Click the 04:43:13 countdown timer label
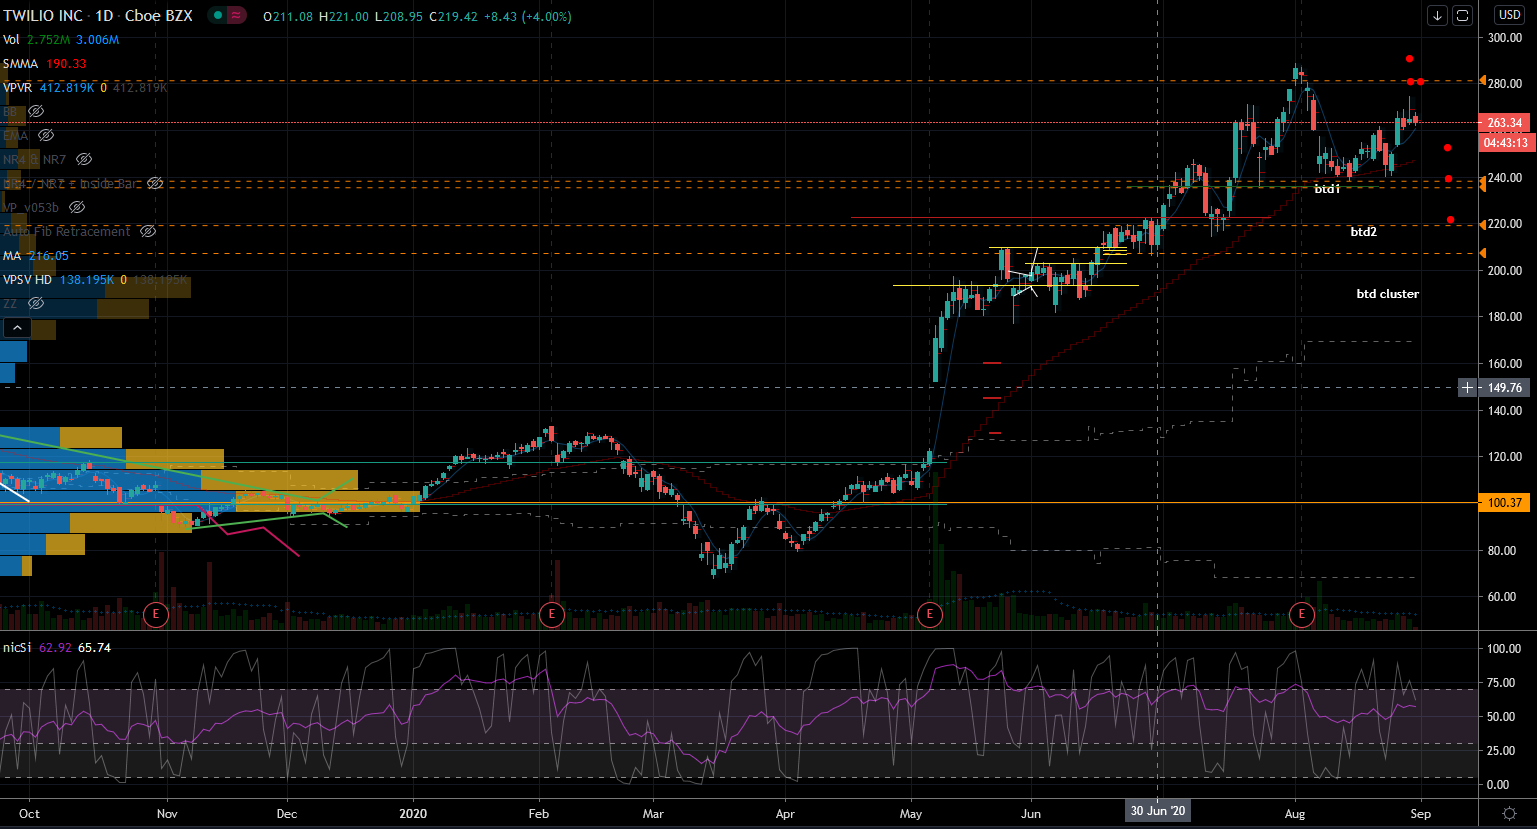This screenshot has width=1537, height=829. point(1504,143)
